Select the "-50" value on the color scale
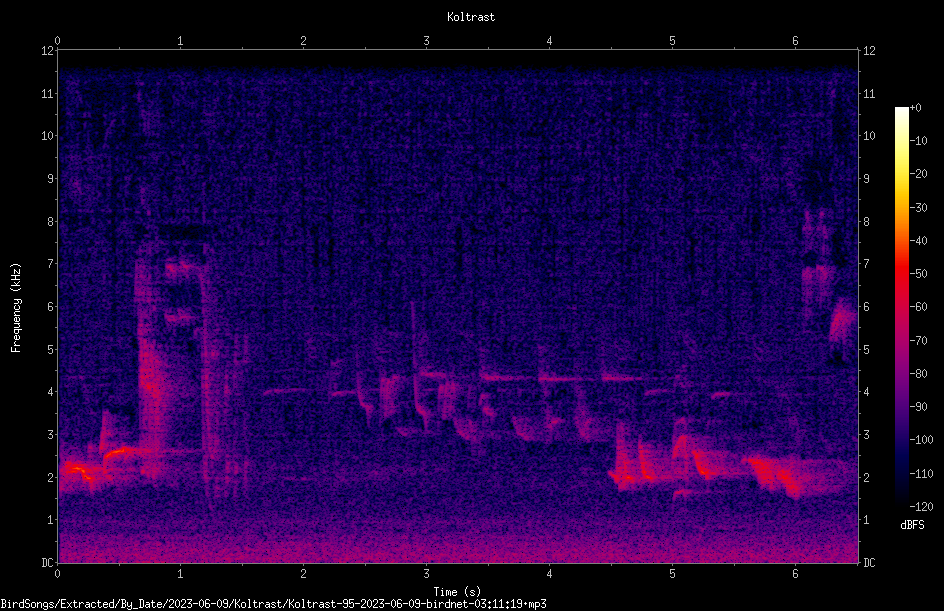Screen dimensions: 944x611 tap(918, 274)
